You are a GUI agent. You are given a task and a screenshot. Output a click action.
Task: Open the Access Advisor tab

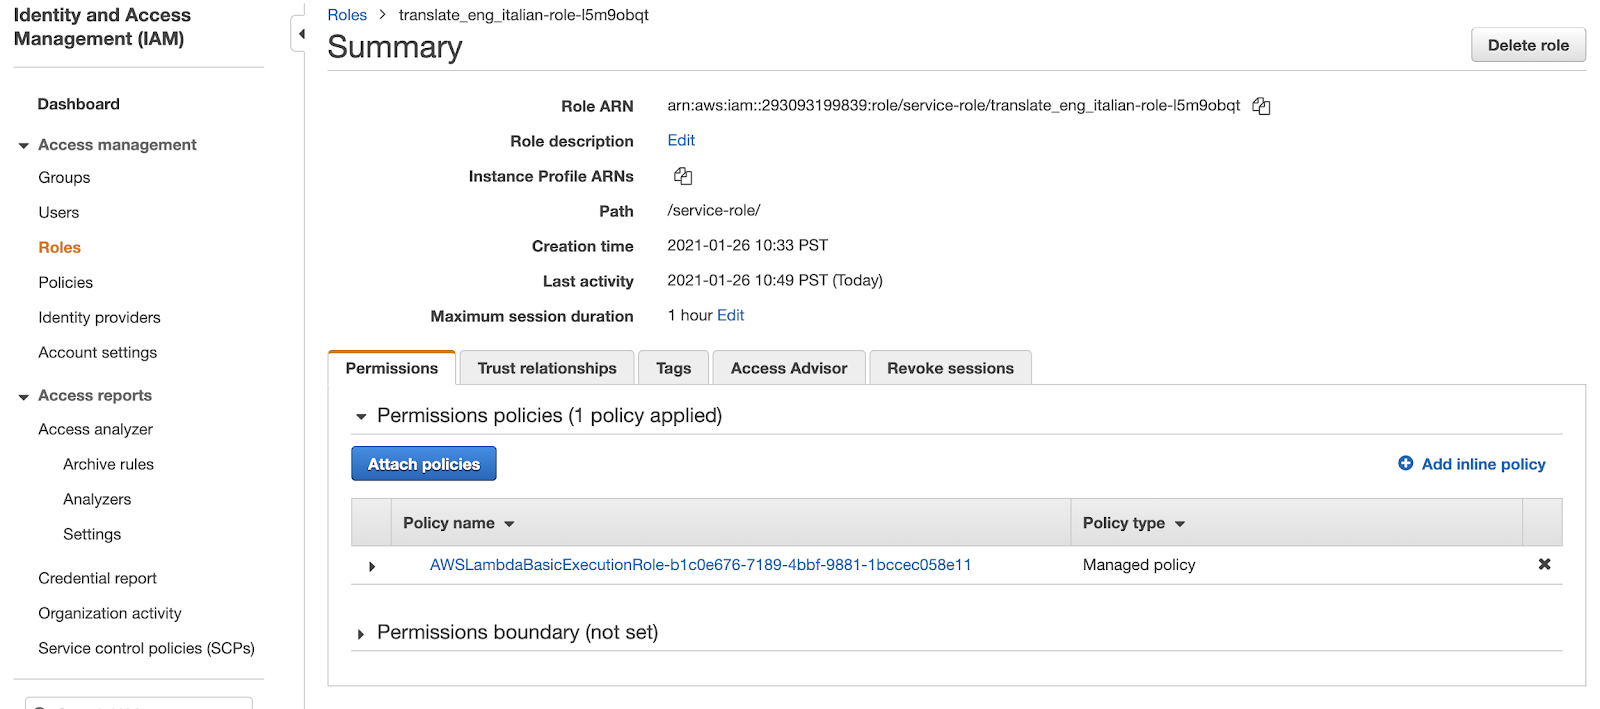click(788, 368)
